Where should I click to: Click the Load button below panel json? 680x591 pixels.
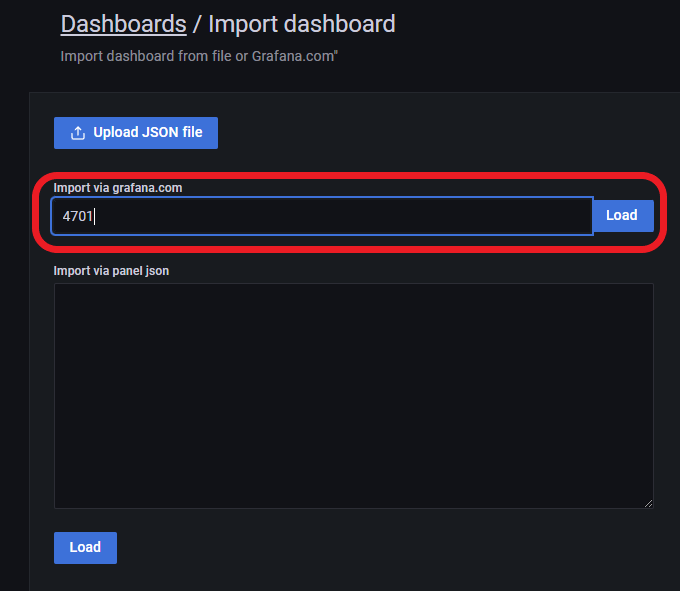click(85, 548)
